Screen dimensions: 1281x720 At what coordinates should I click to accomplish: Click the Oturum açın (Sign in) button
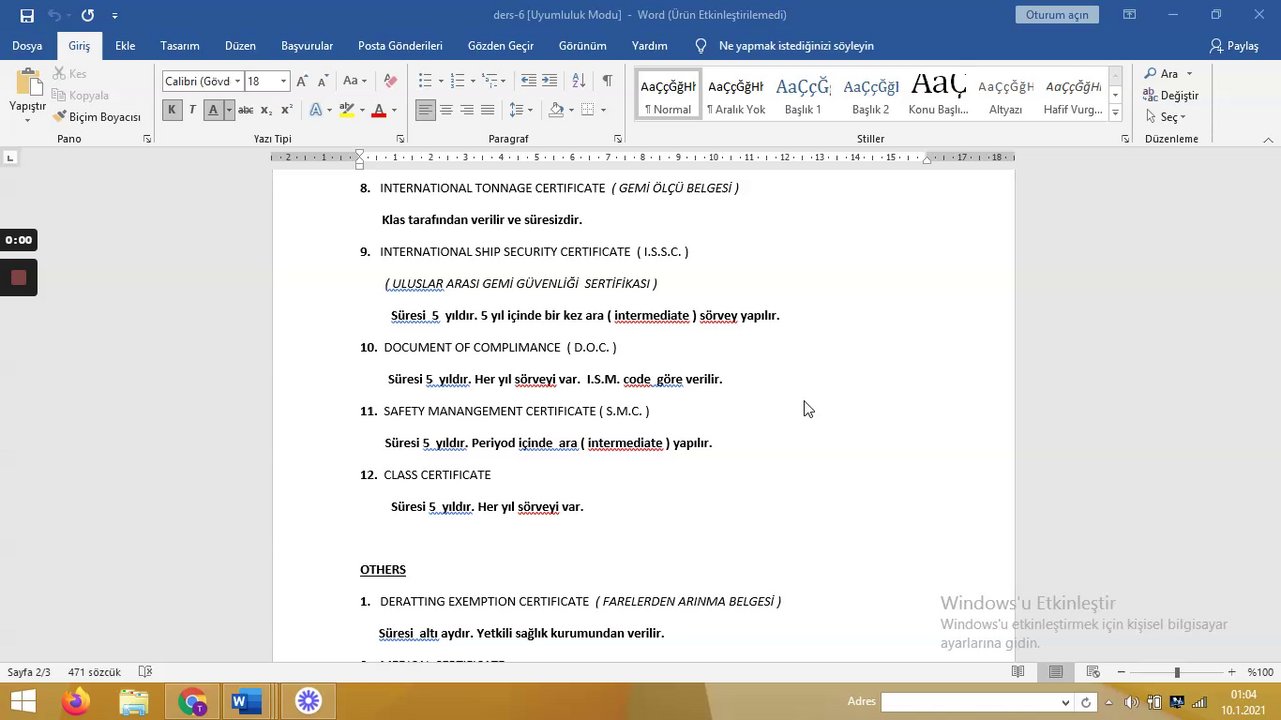[x=1057, y=15]
